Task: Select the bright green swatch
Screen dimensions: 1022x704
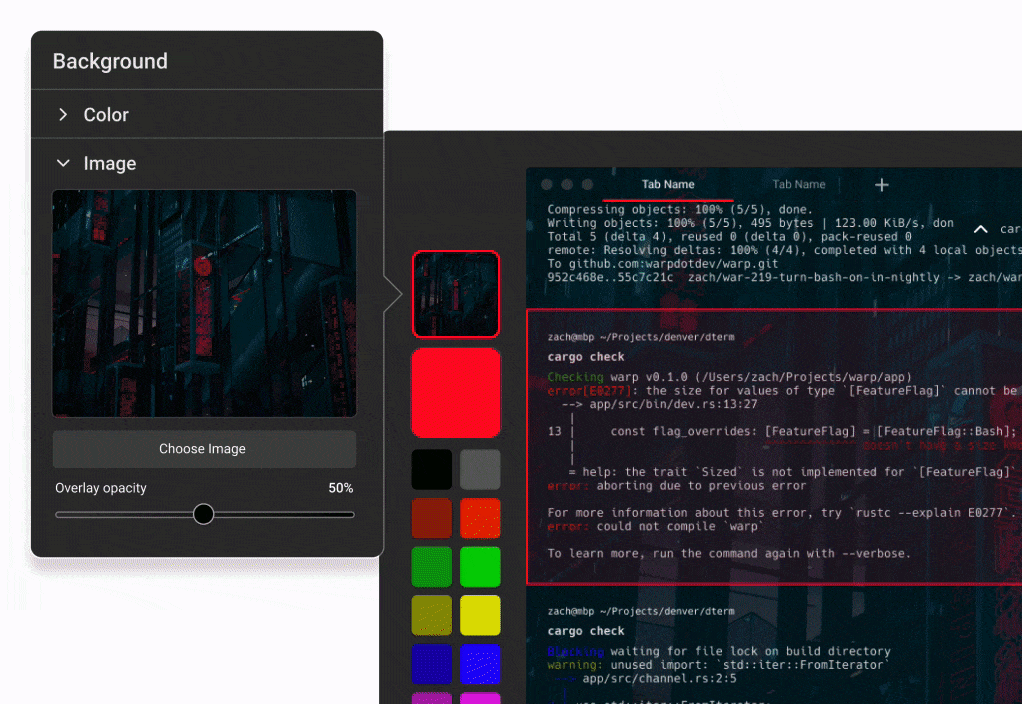Action: pos(480,567)
